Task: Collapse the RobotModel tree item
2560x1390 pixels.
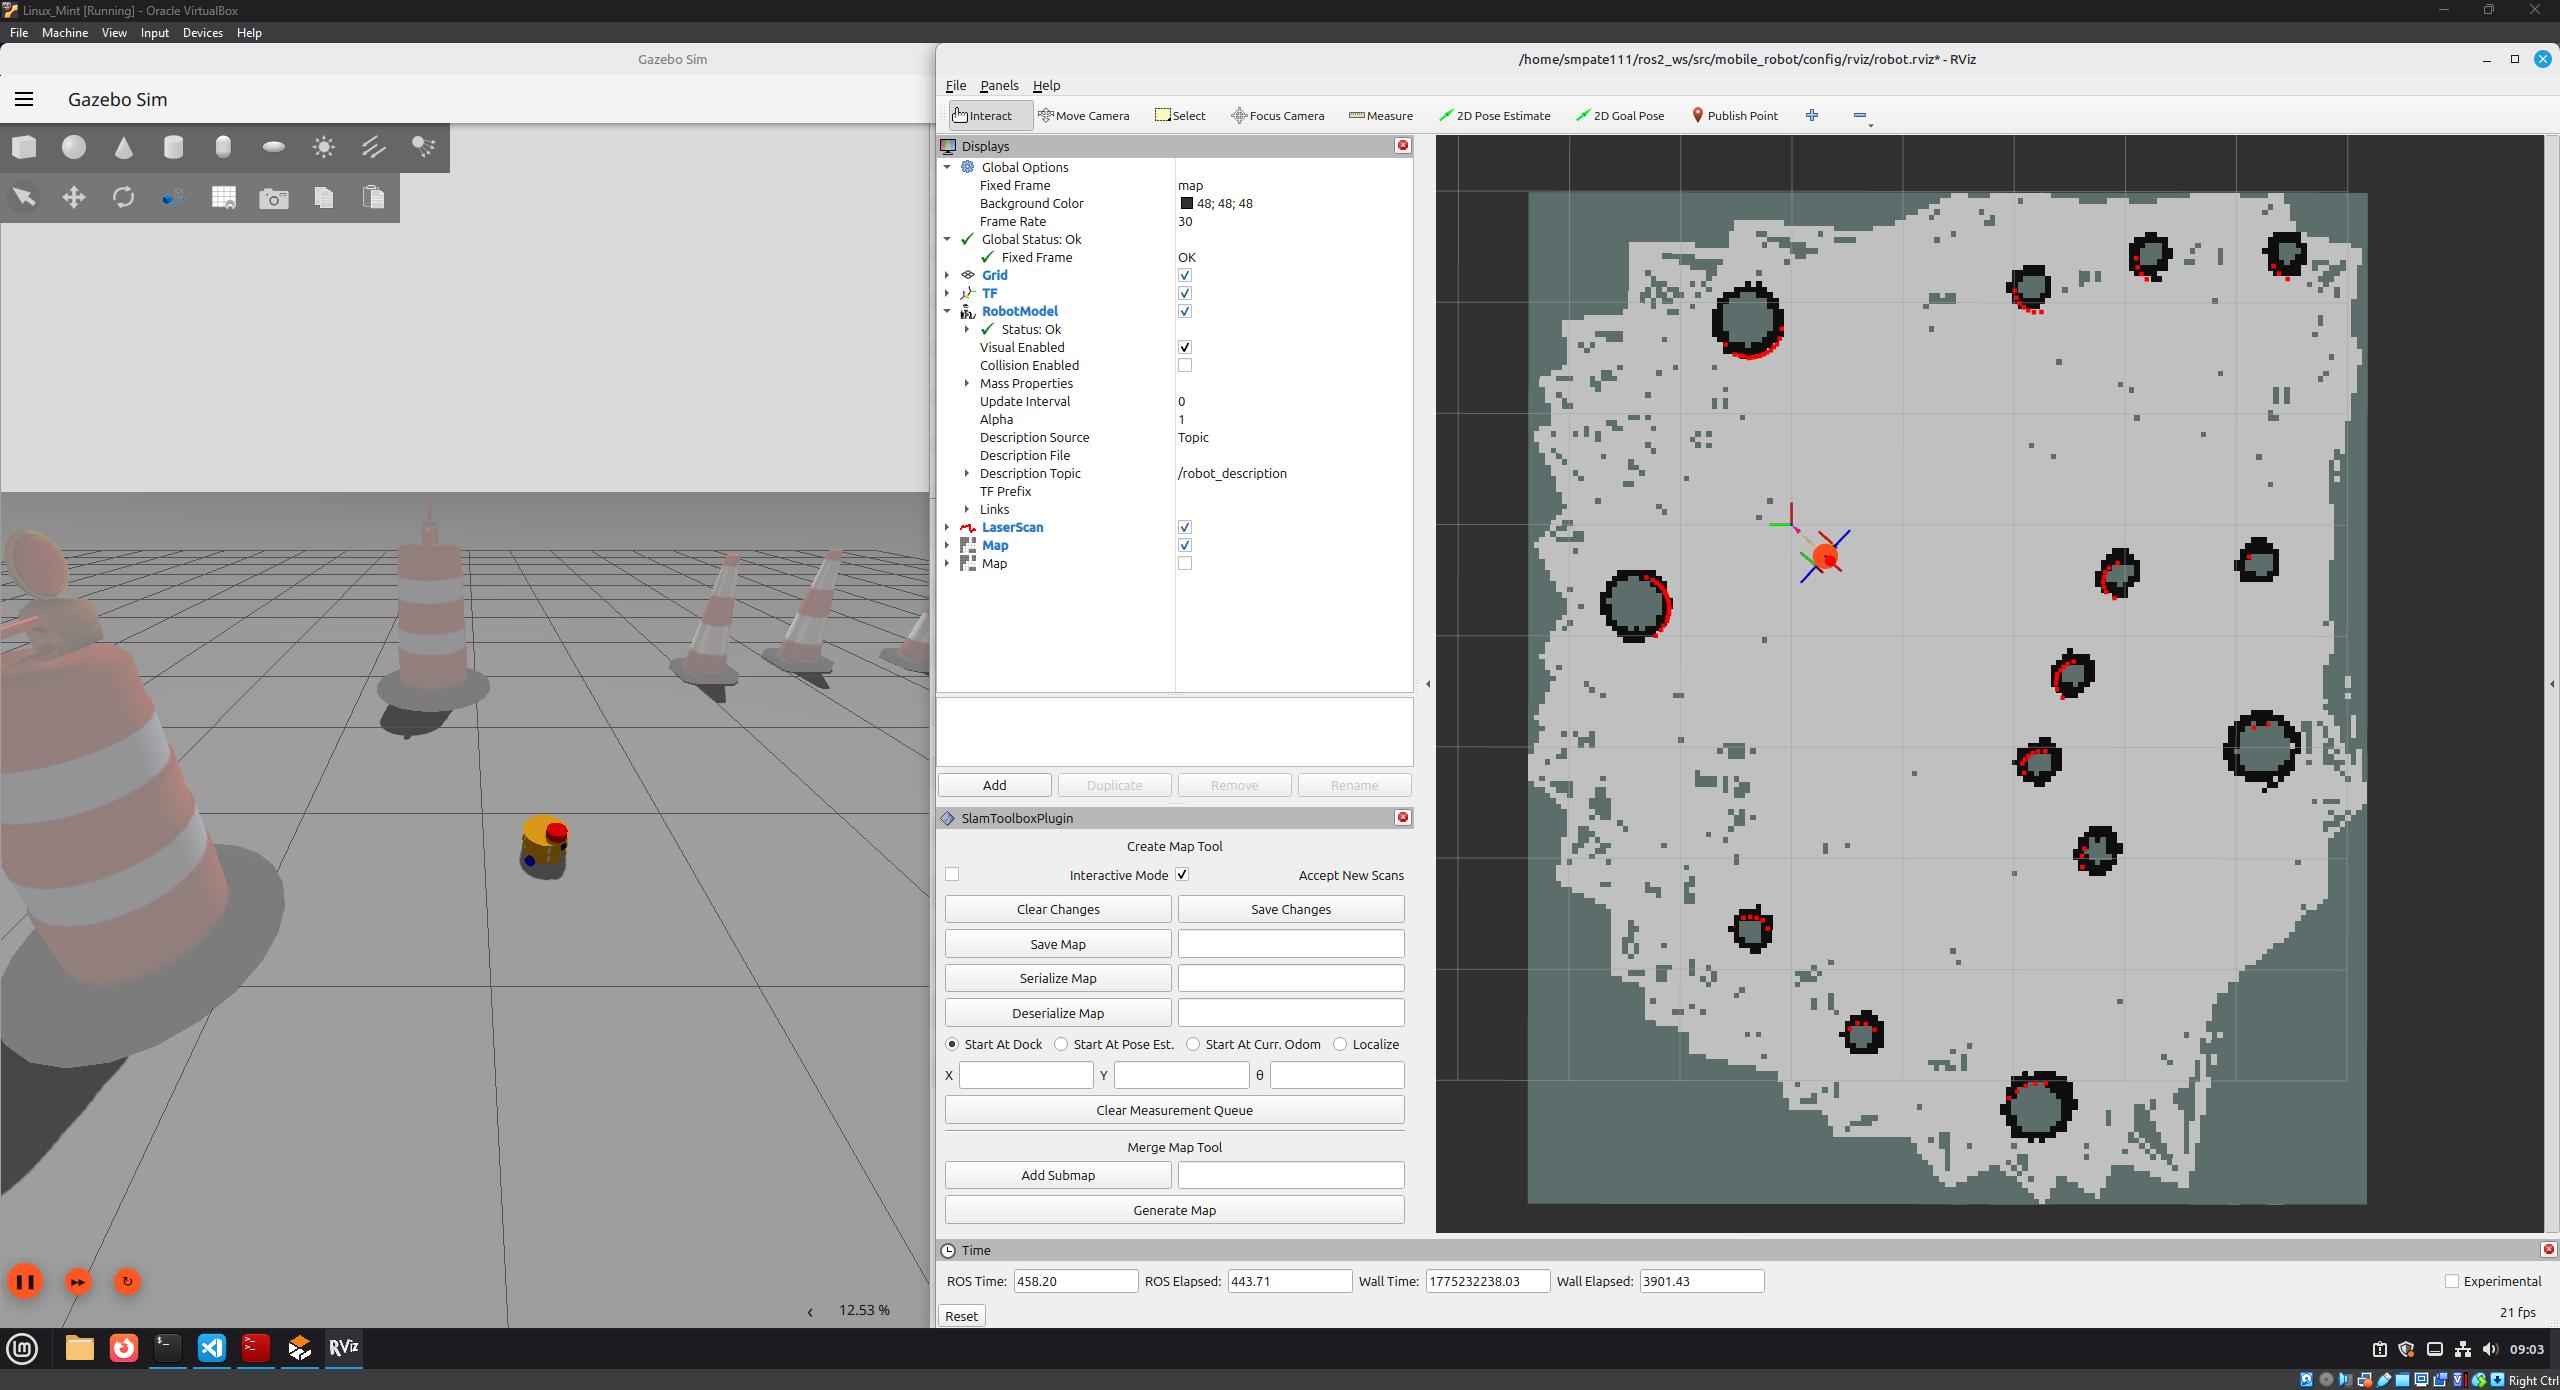Action: click(x=947, y=311)
